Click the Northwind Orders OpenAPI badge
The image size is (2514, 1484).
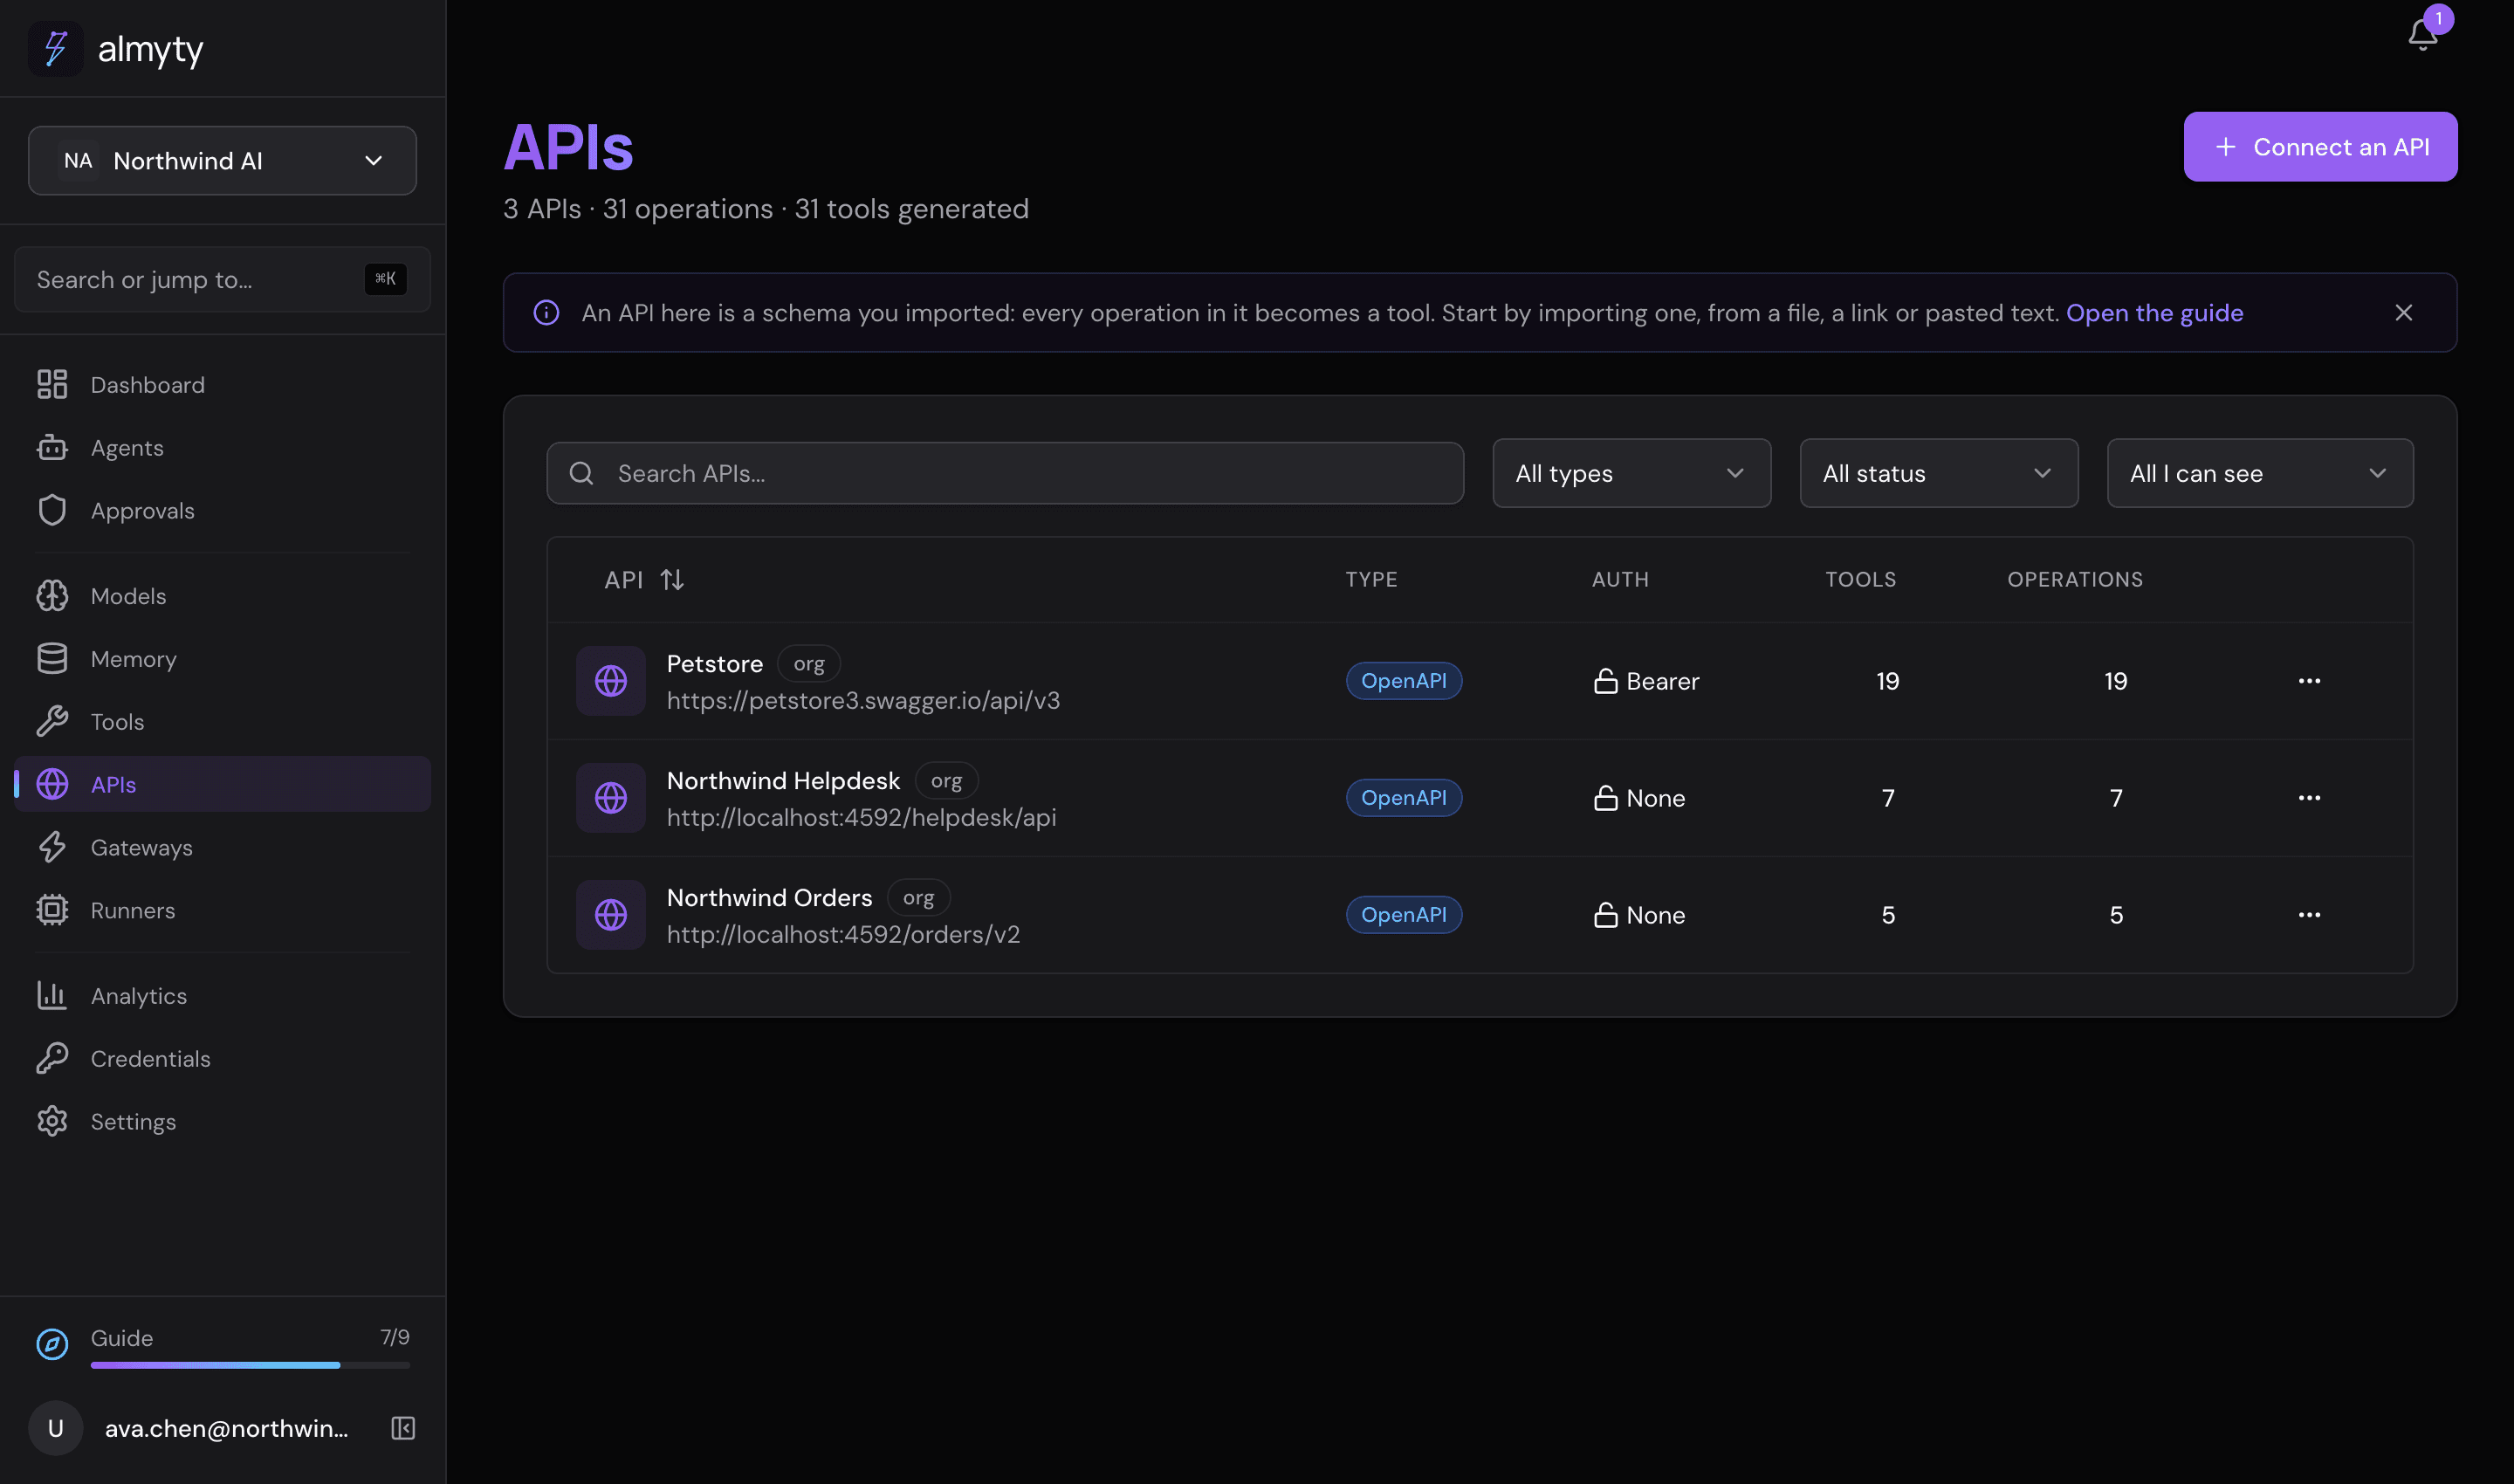pyautogui.click(x=1403, y=915)
